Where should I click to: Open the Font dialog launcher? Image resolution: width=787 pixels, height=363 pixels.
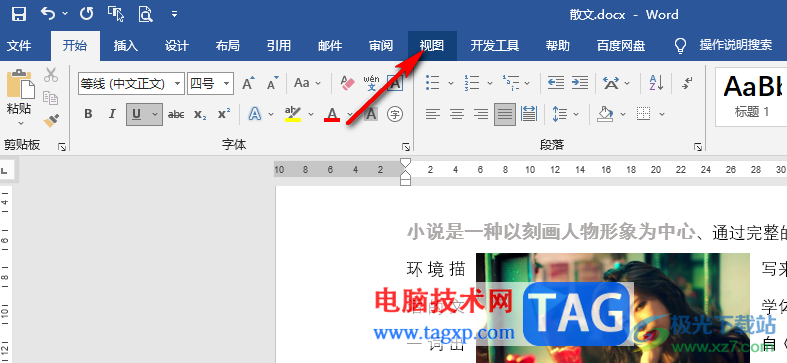coord(406,147)
